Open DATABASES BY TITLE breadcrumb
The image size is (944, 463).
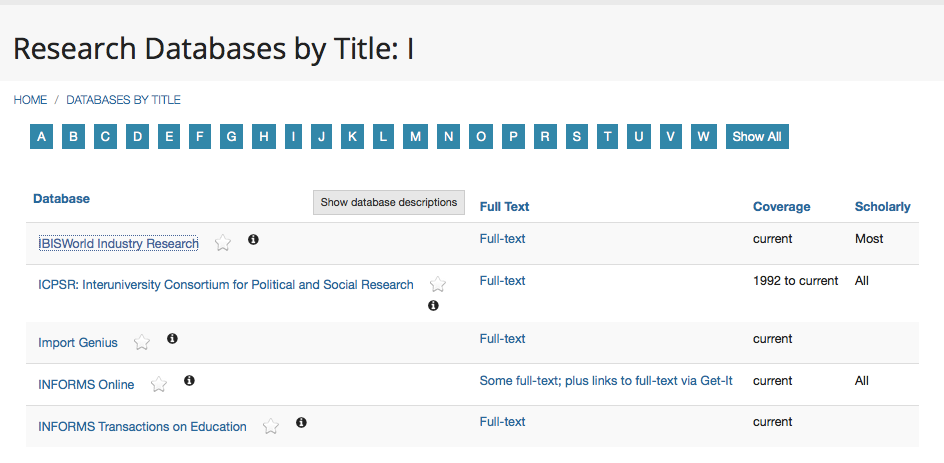[123, 100]
